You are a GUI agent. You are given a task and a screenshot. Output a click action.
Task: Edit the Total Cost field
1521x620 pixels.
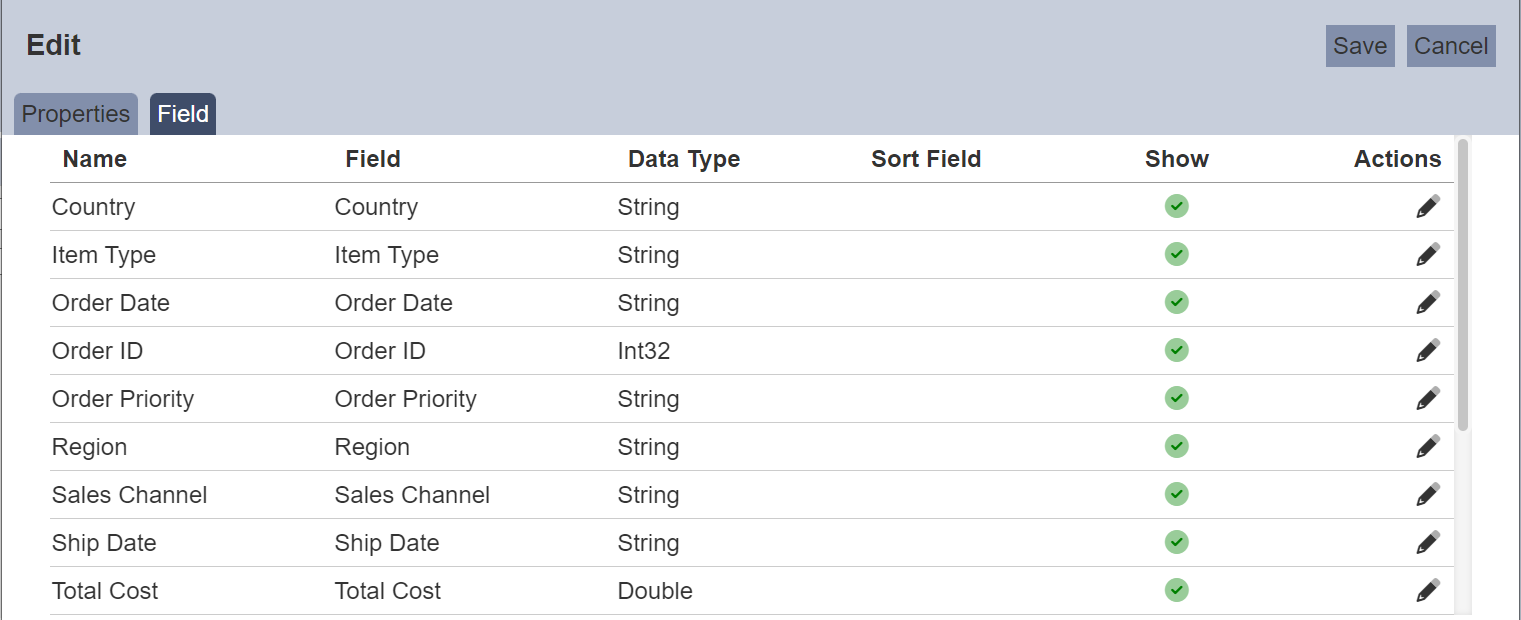click(1428, 591)
